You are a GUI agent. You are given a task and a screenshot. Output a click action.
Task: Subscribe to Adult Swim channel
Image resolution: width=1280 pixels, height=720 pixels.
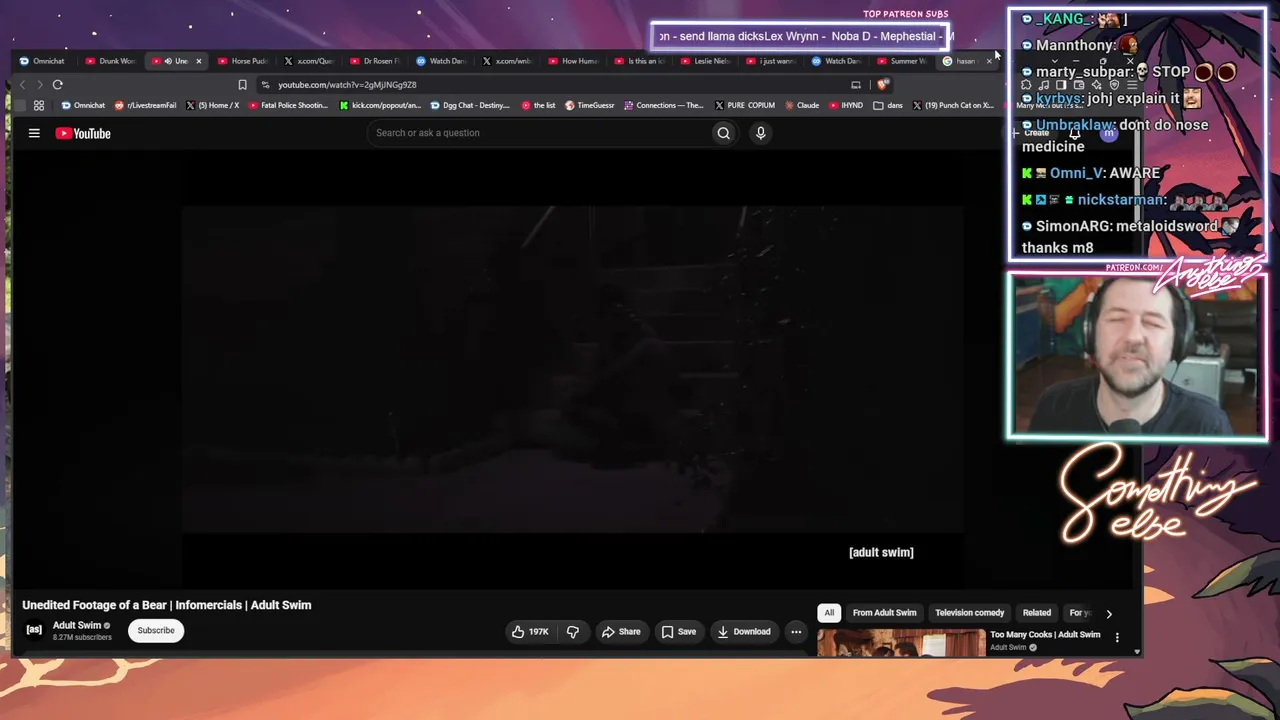point(156,630)
